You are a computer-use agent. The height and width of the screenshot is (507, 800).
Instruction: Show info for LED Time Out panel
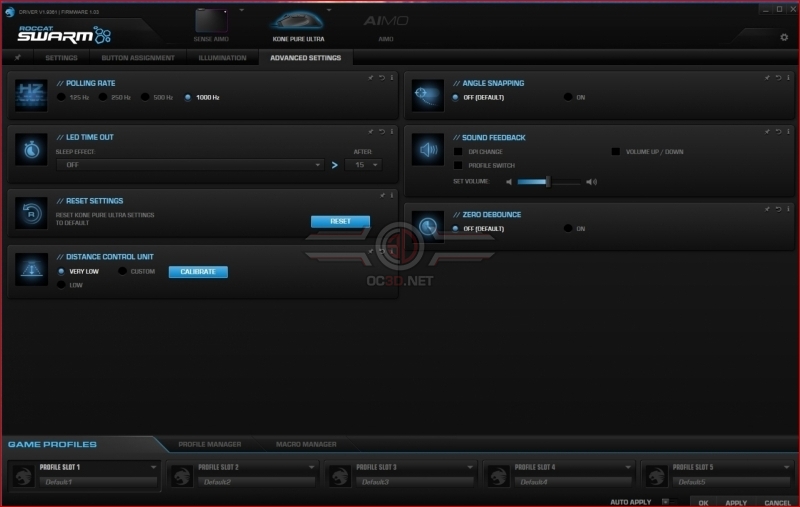coord(392,132)
